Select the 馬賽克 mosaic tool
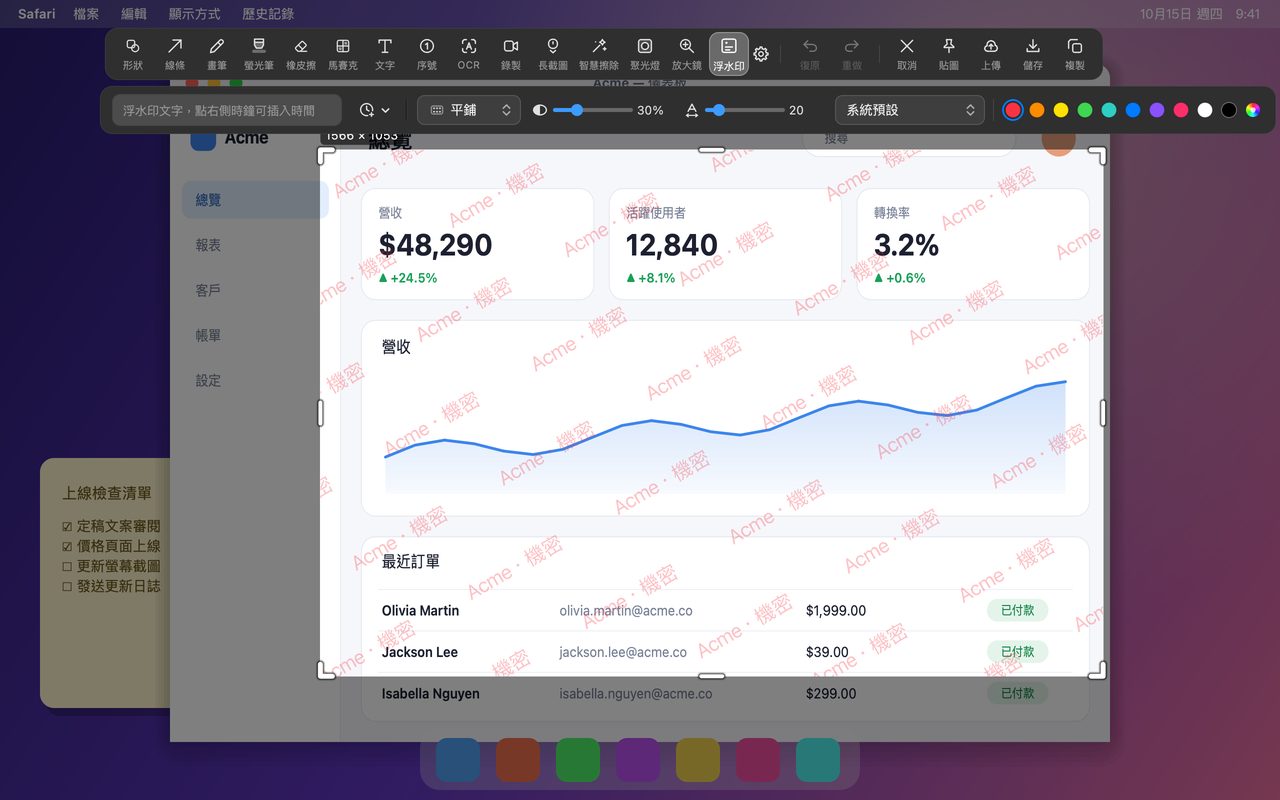The width and height of the screenshot is (1280, 800). click(342, 54)
